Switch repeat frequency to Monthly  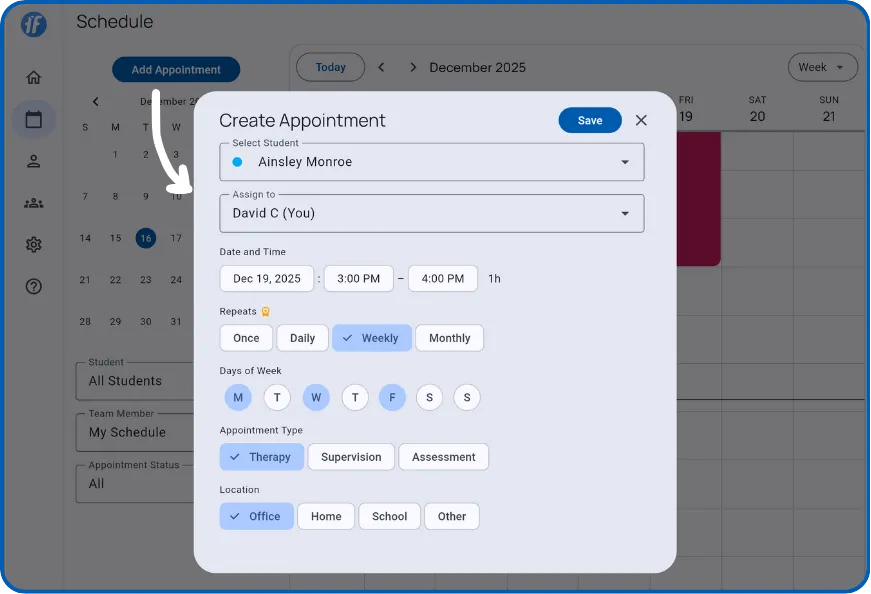[x=449, y=338]
